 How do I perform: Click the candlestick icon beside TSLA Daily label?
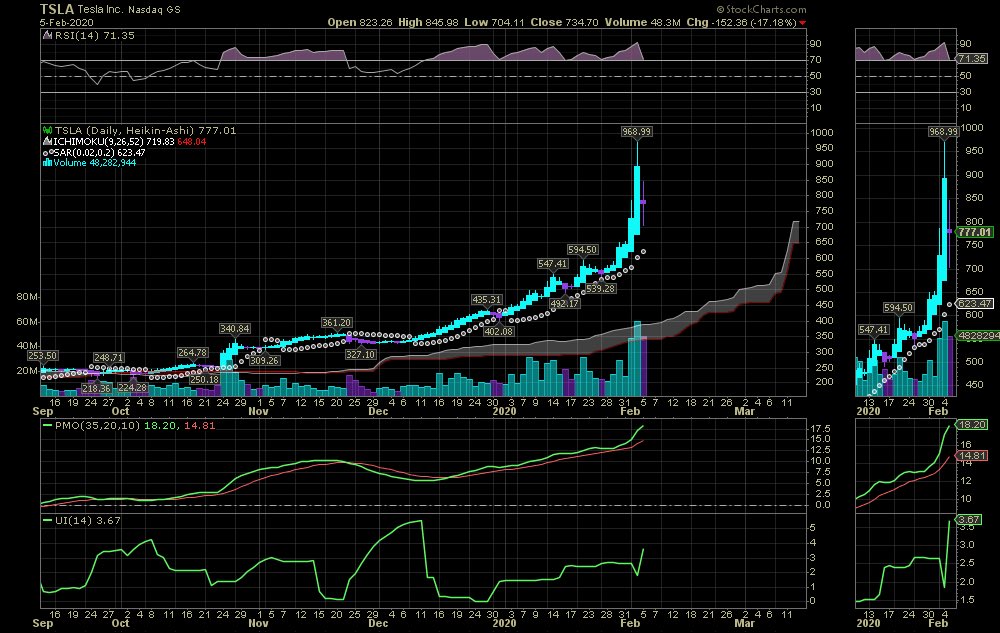(47, 131)
